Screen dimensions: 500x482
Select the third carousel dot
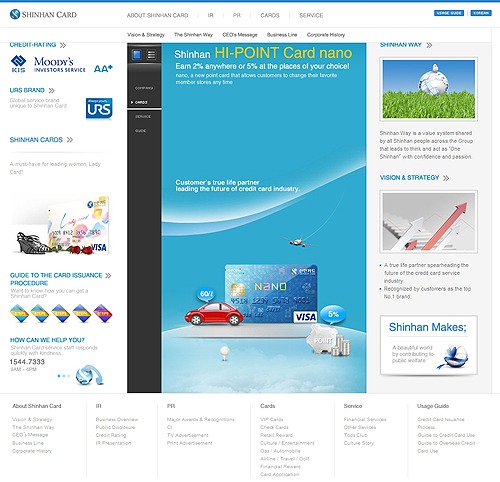pos(69,376)
